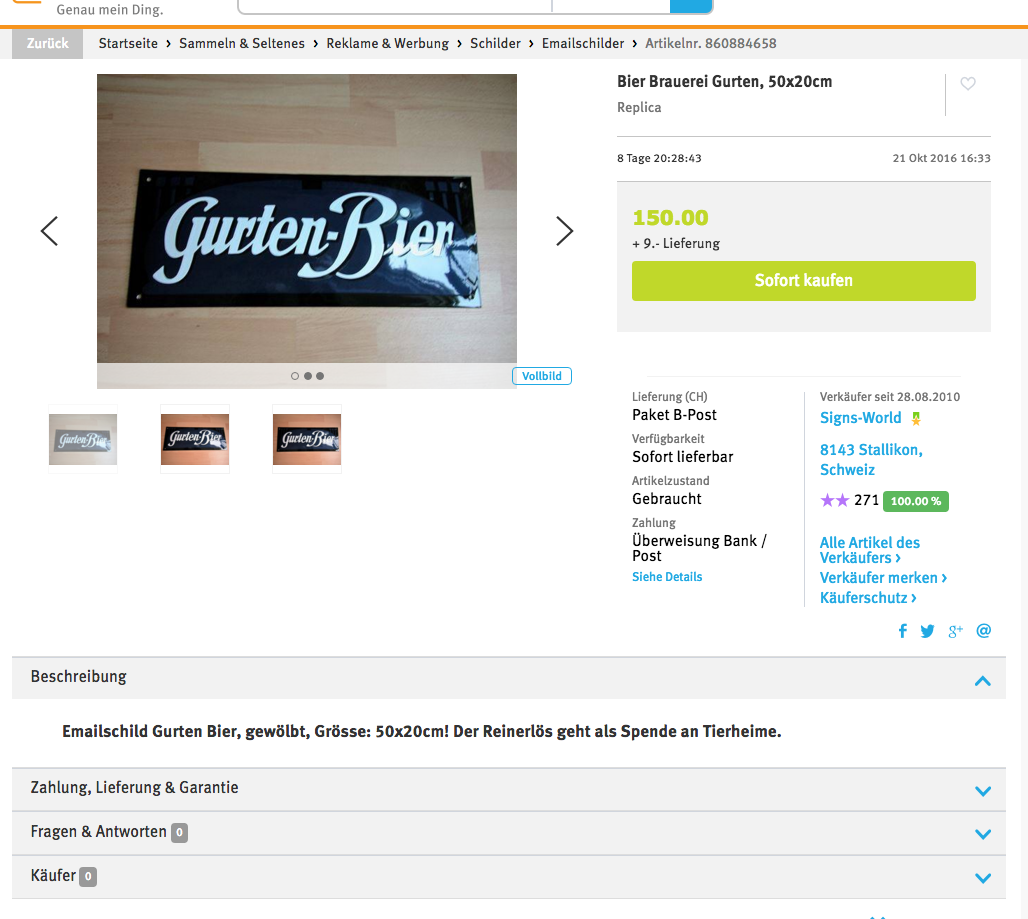The width and height of the screenshot is (1028, 919).
Task: Expand Zahlung, Lieferung & Garantie section
Action: tap(508, 789)
